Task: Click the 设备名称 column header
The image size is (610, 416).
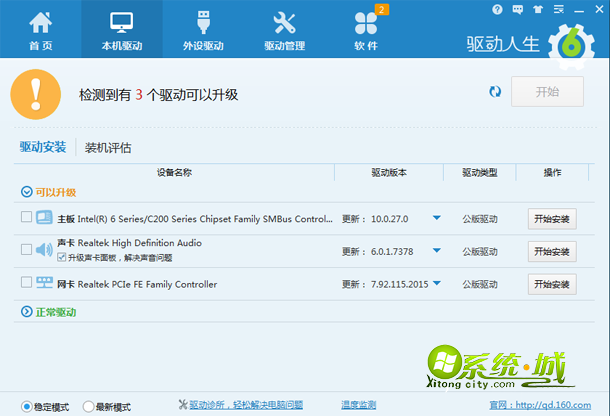Action: tap(174, 172)
